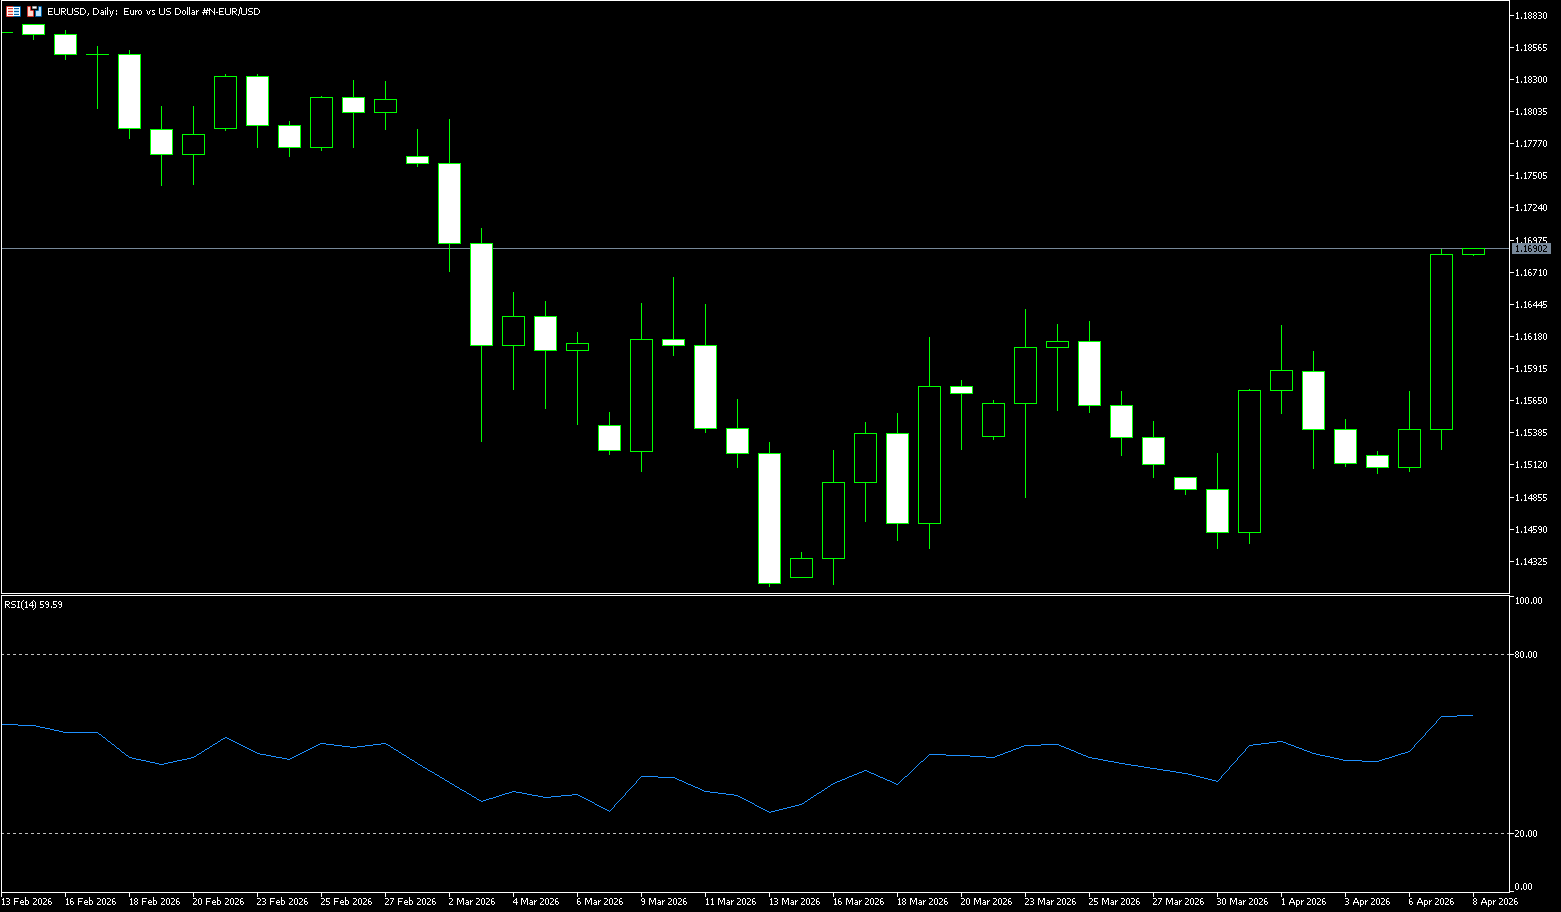Click the 20.00 level on RSI scale
Image resolution: width=1561 pixels, height=912 pixels.
pos(1526,833)
